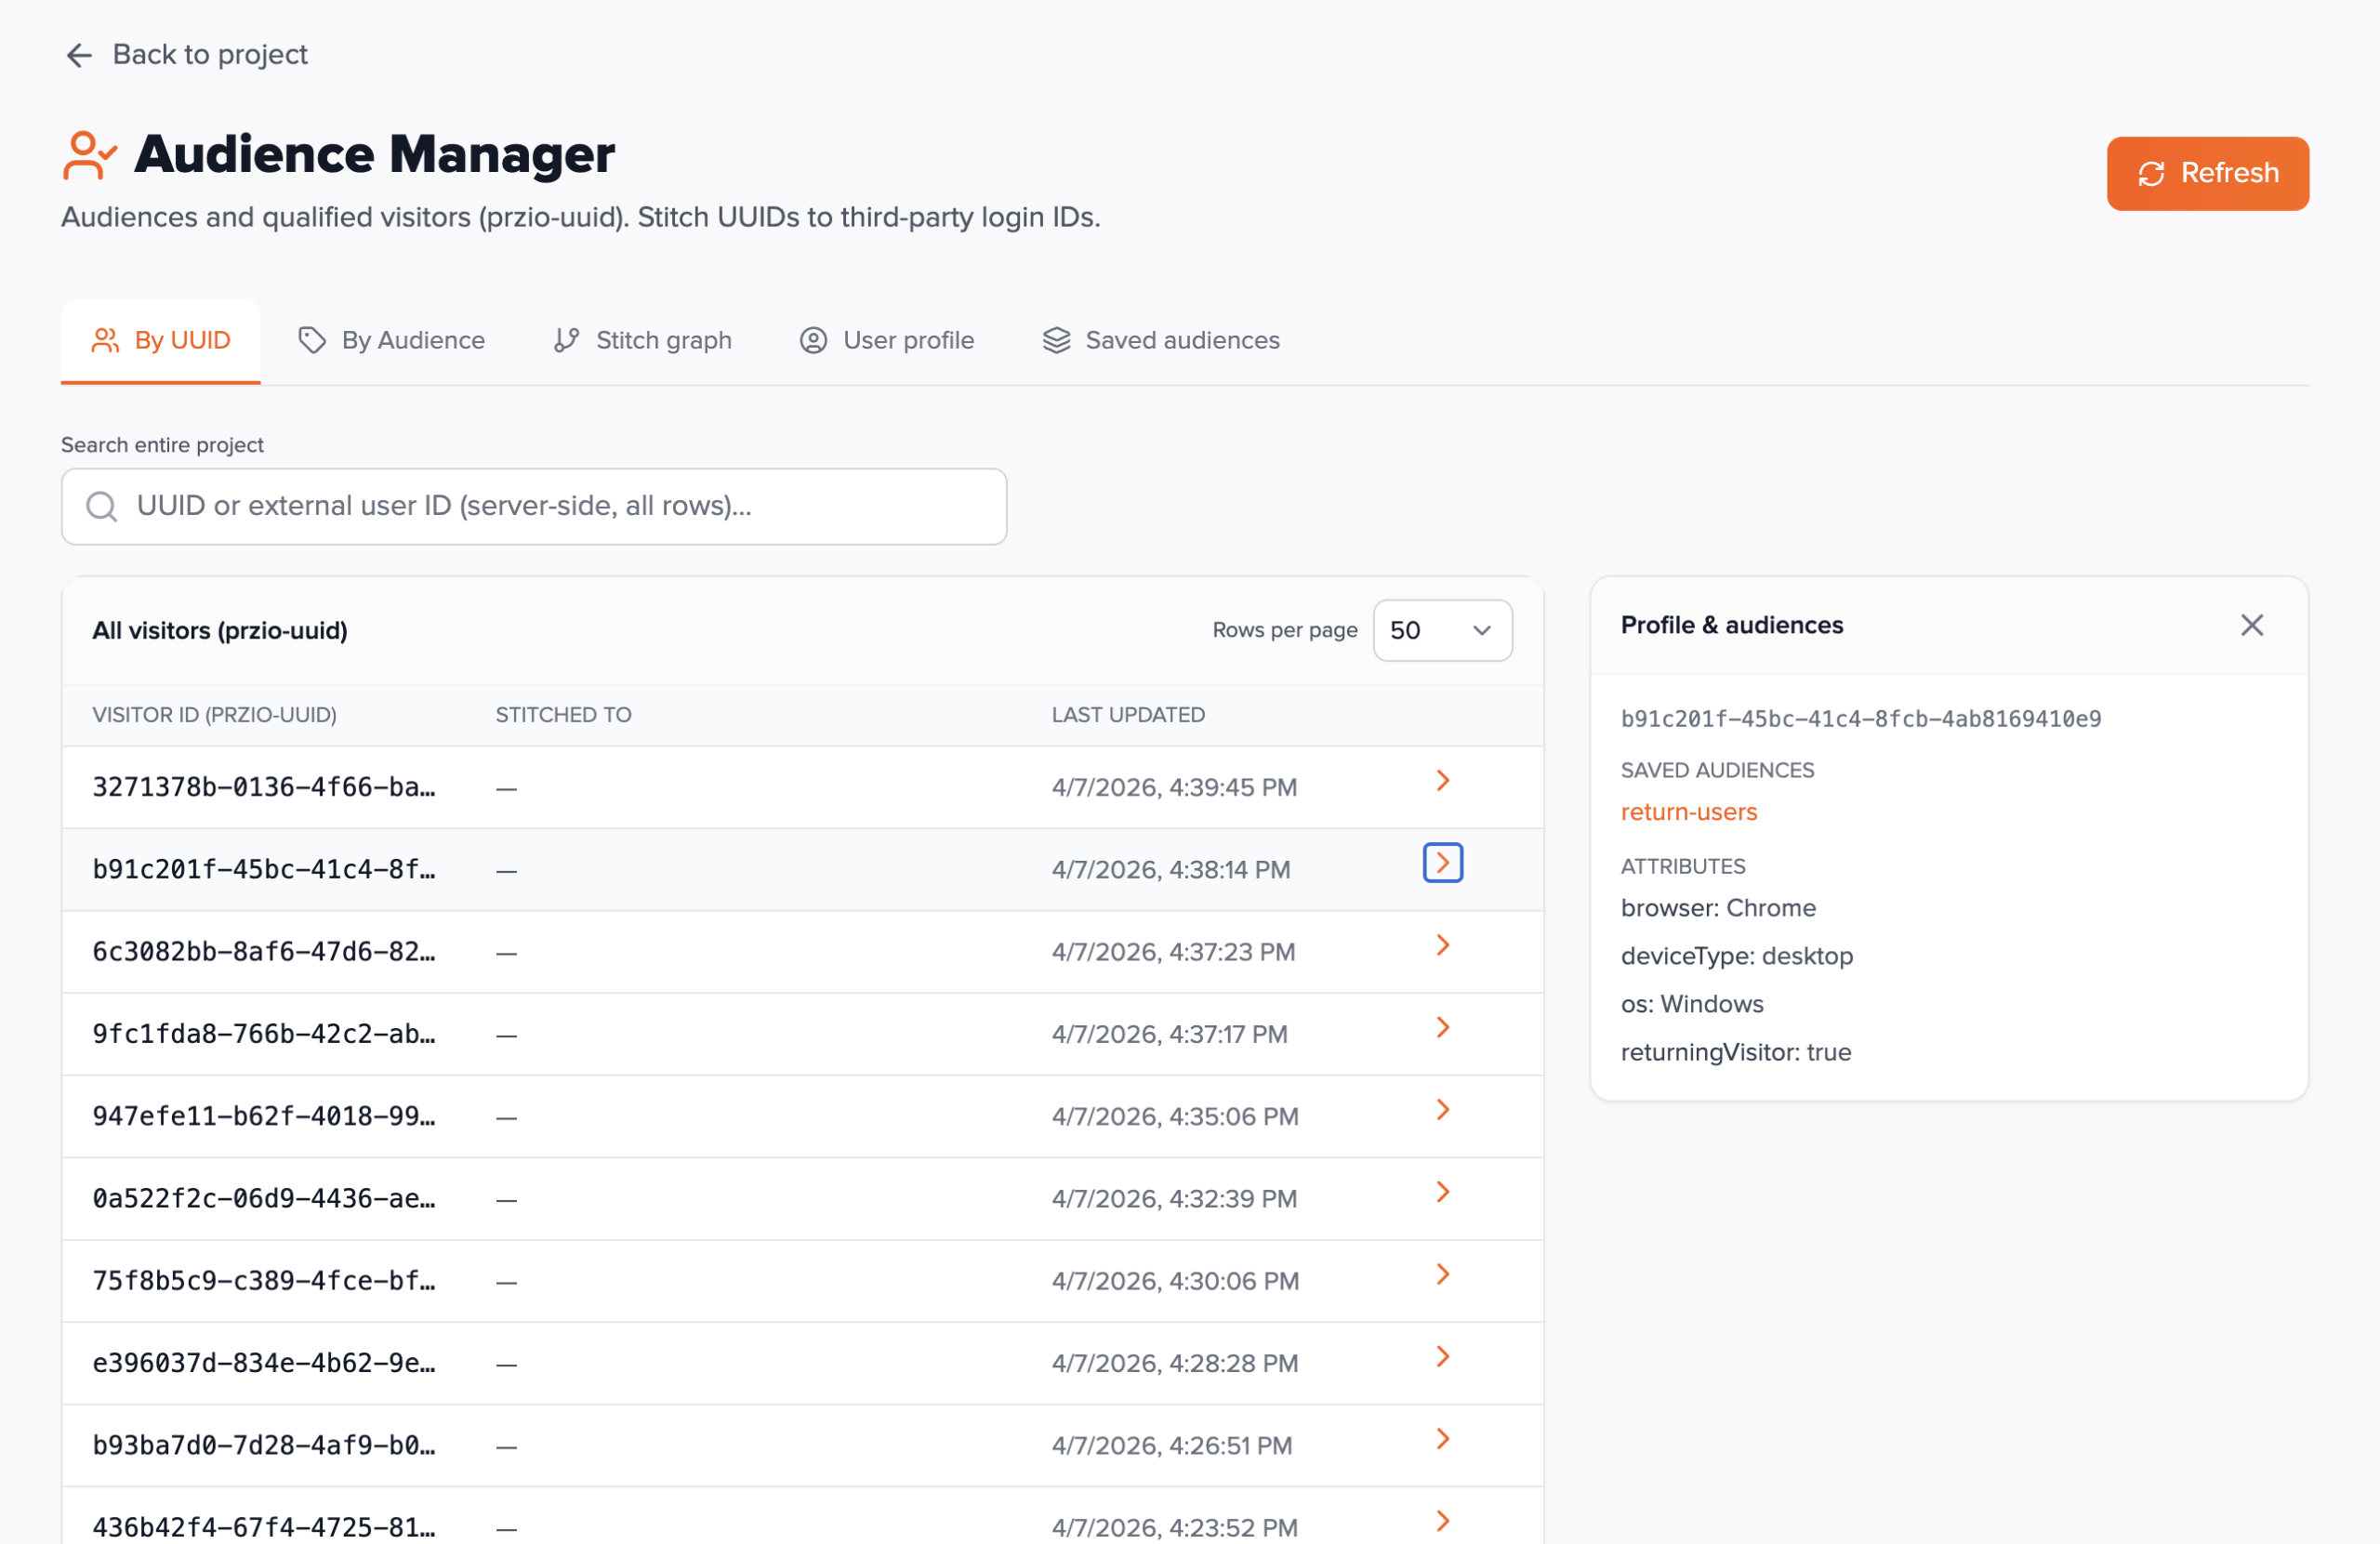Image resolution: width=2380 pixels, height=1544 pixels.
Task: Click the back arrow icon
Action: coord(79,55)
